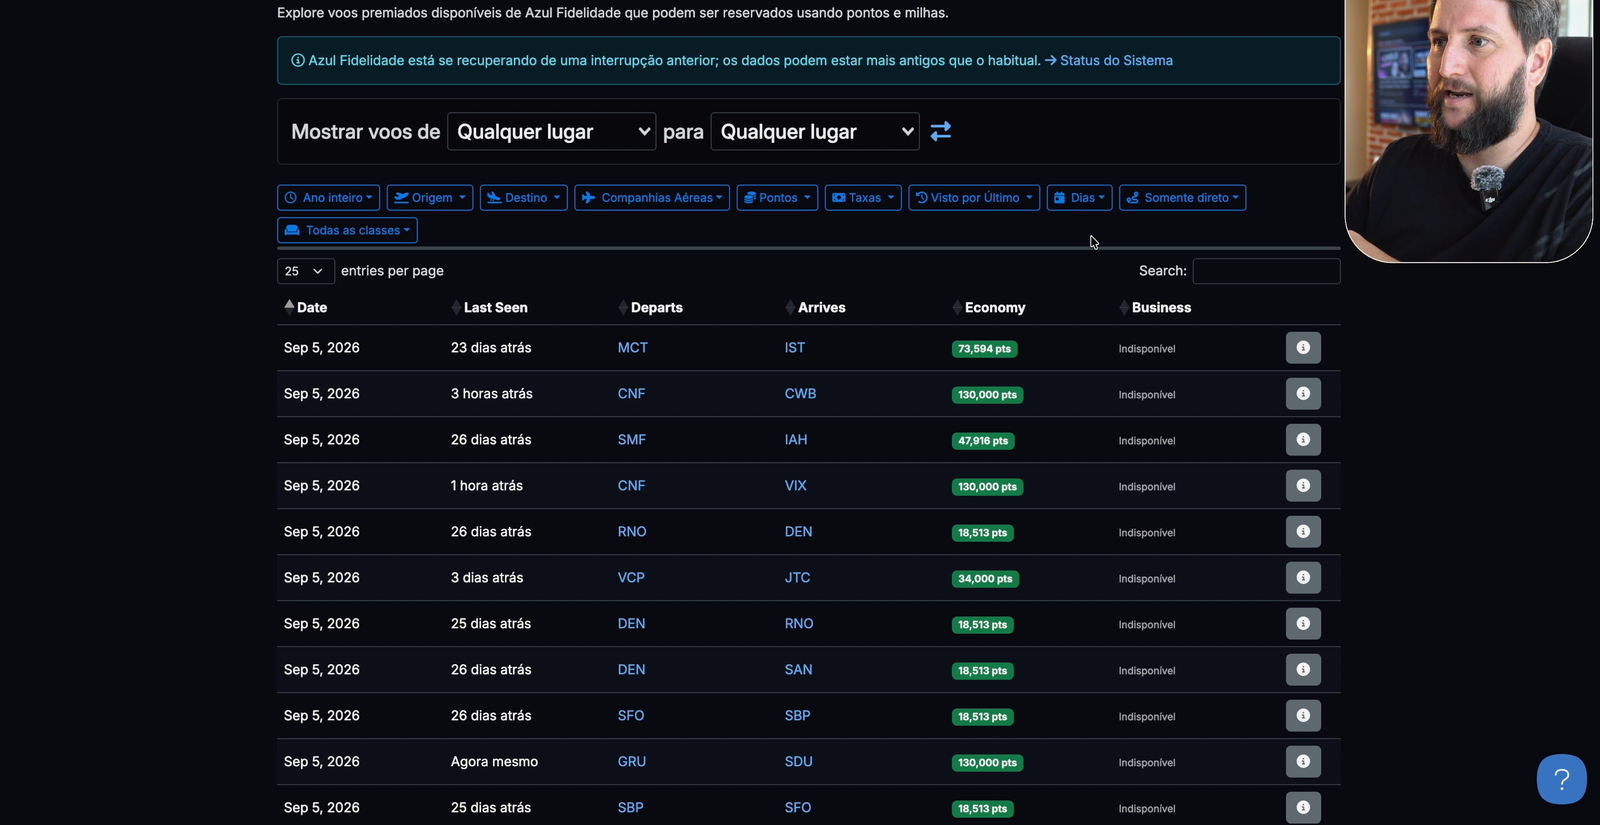Change the 25 entries per page selector
Screen dimensions: 1600x825
[x=305, y=271]
